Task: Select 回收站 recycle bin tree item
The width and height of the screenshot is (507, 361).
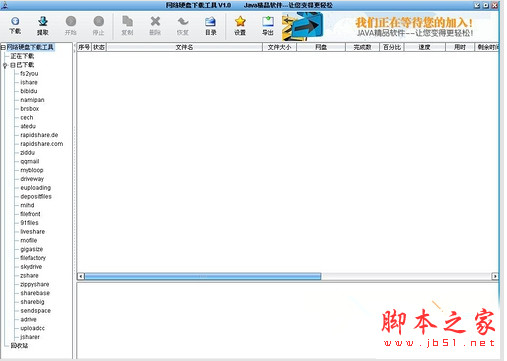Action: pos(19,346)
